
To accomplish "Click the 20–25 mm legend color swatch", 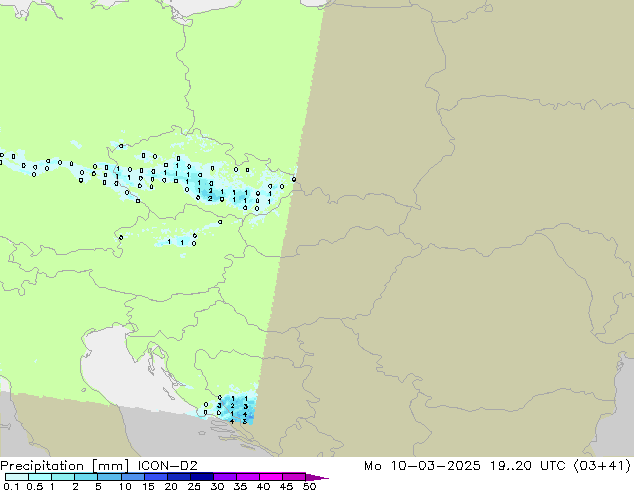I will (x=178, y=477).
